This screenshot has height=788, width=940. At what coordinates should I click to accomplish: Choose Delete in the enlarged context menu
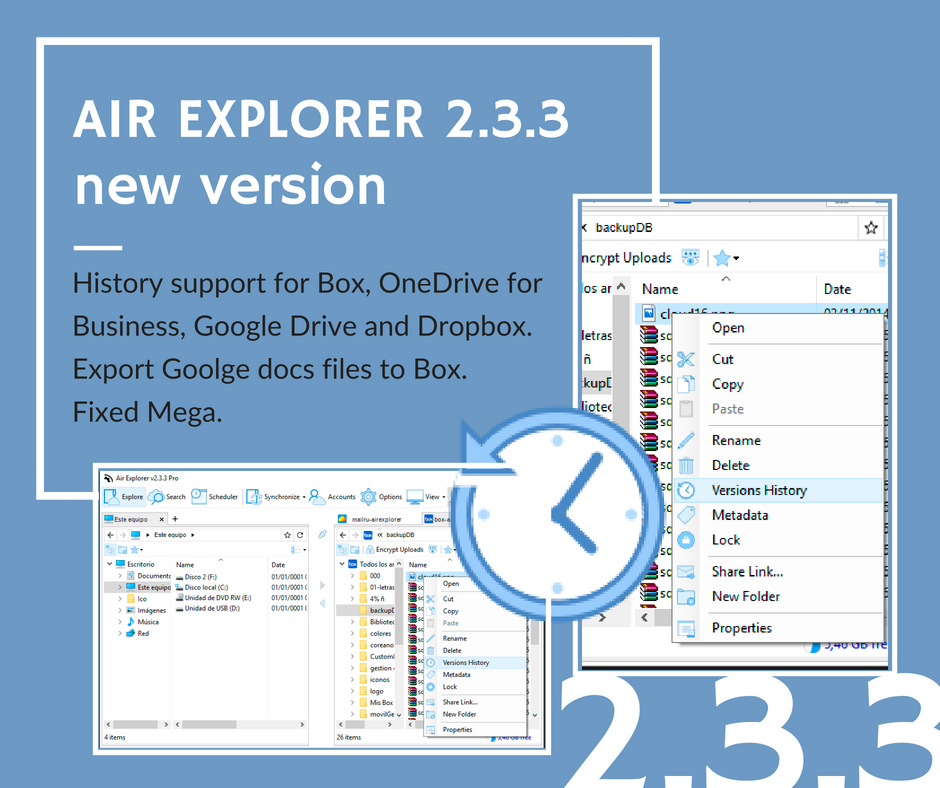[778, 465]
